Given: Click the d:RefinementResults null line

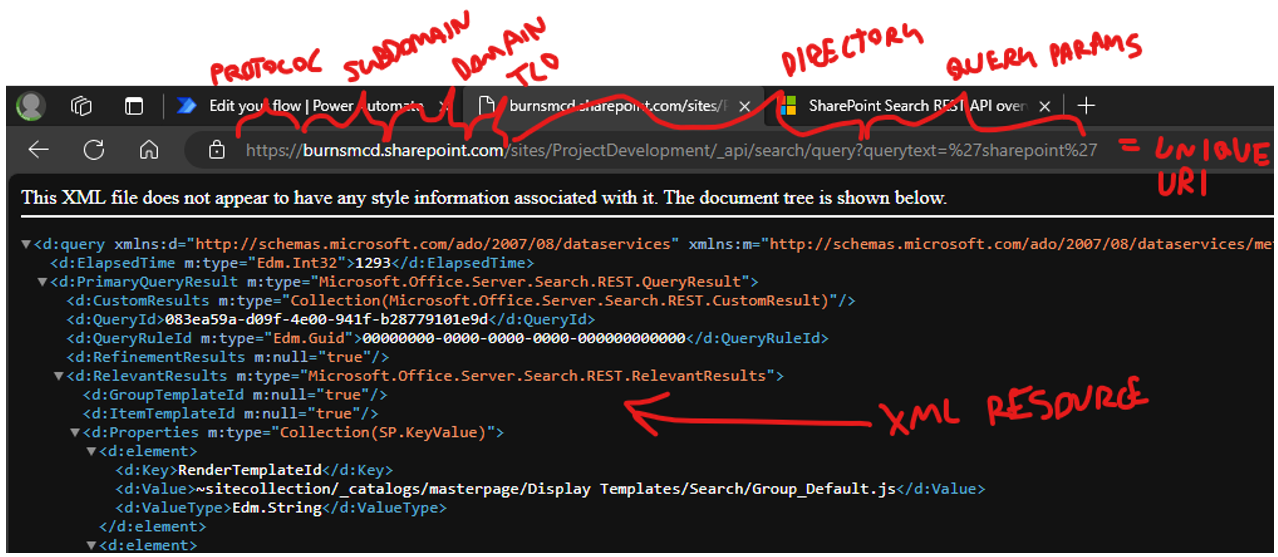Looking at the screenshot, I should click(x=228, y=357).
